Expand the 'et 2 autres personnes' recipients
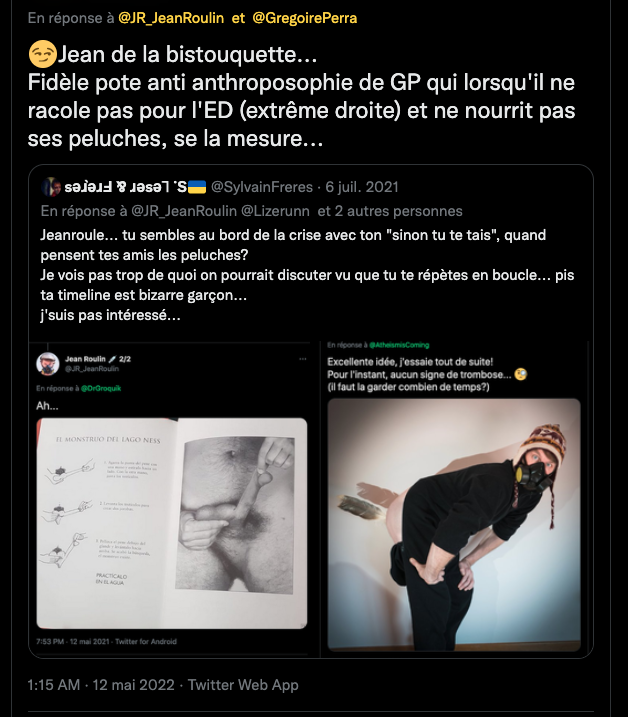The image size is (628, 717). 390,211
